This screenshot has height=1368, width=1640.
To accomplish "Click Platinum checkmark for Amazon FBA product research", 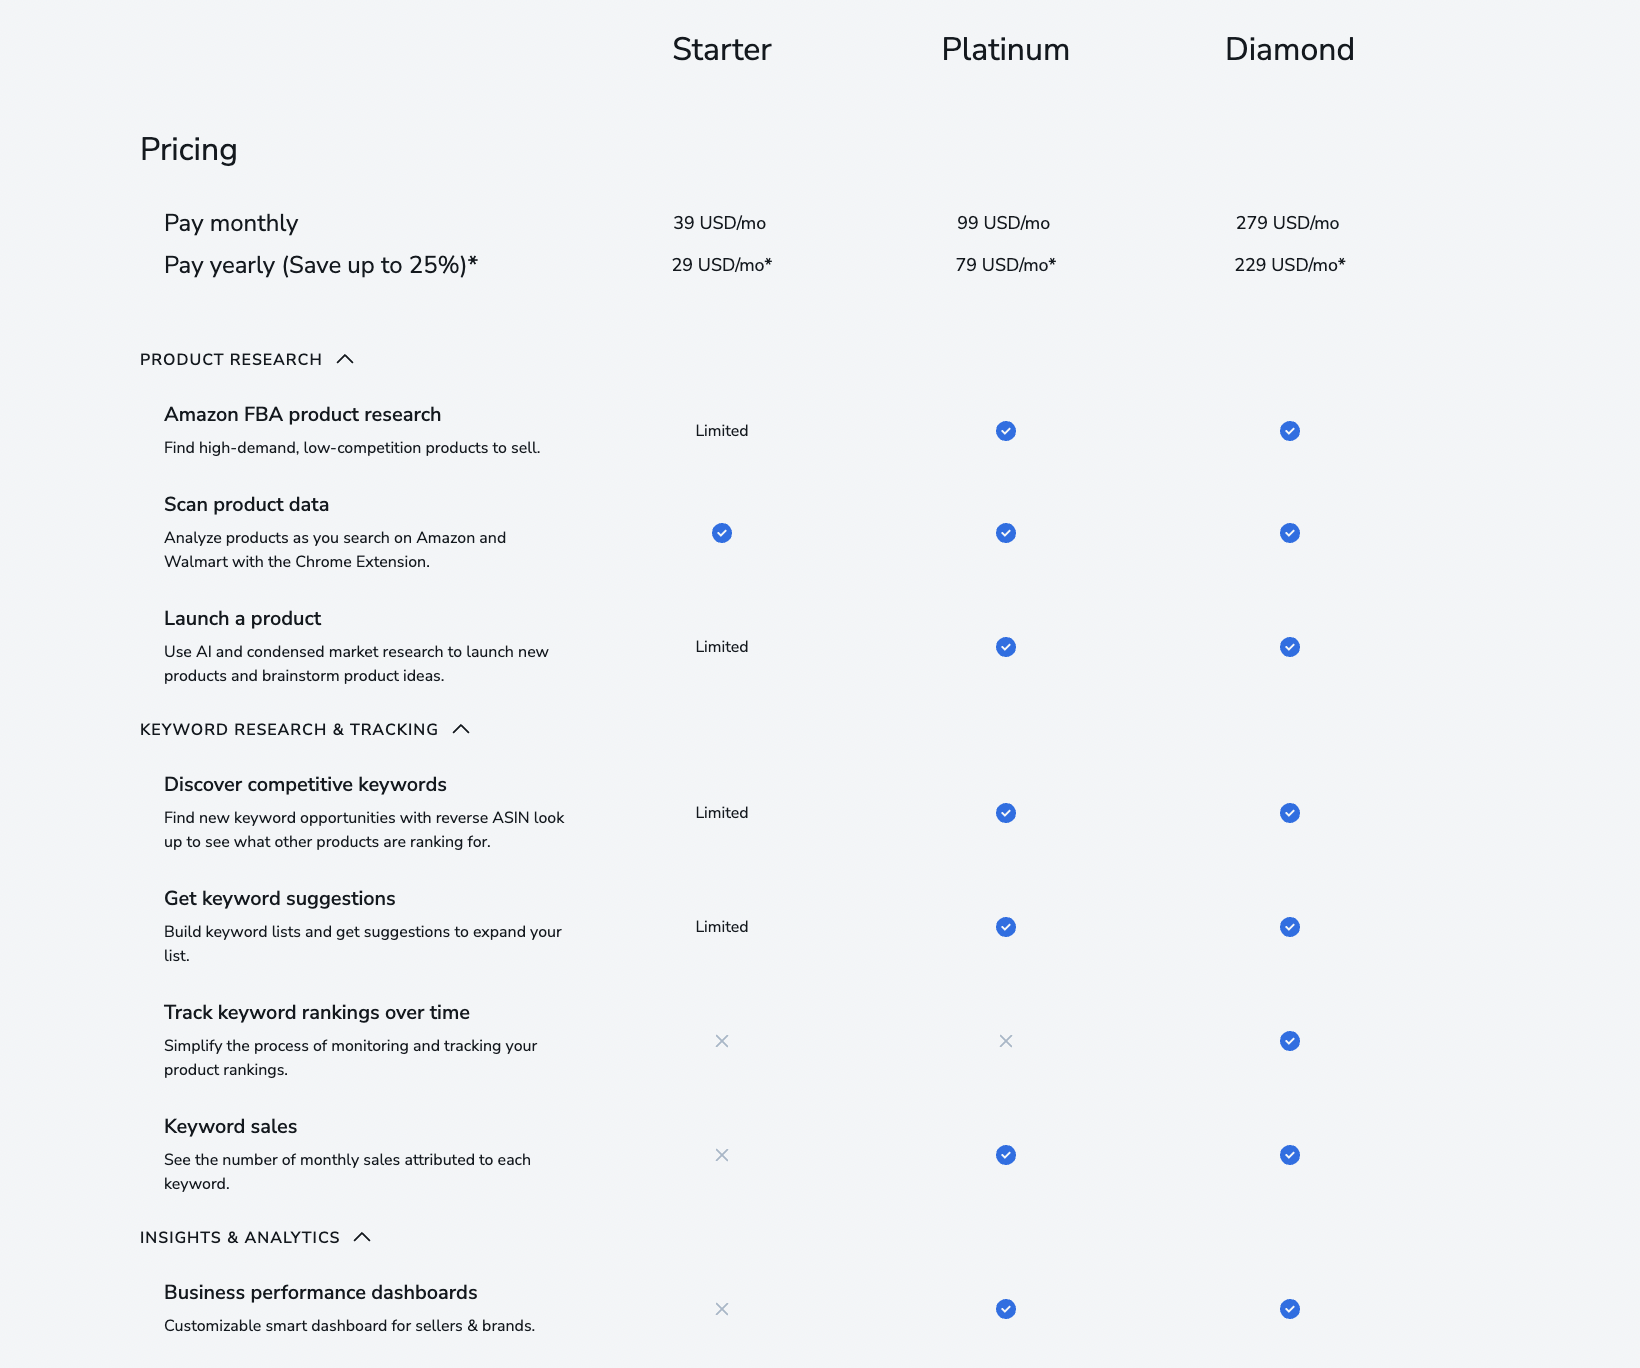I will 1006,431.
